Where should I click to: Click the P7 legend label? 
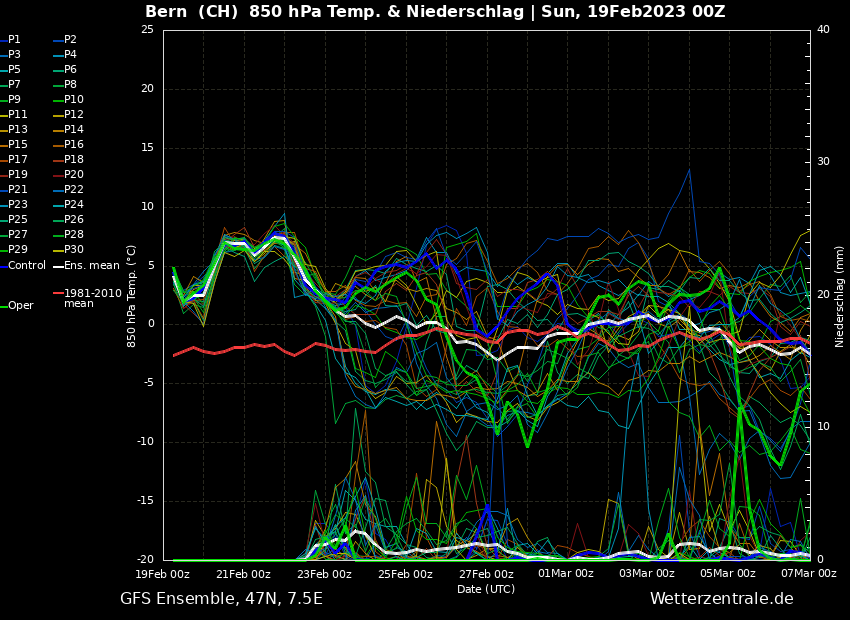[14, 85]
